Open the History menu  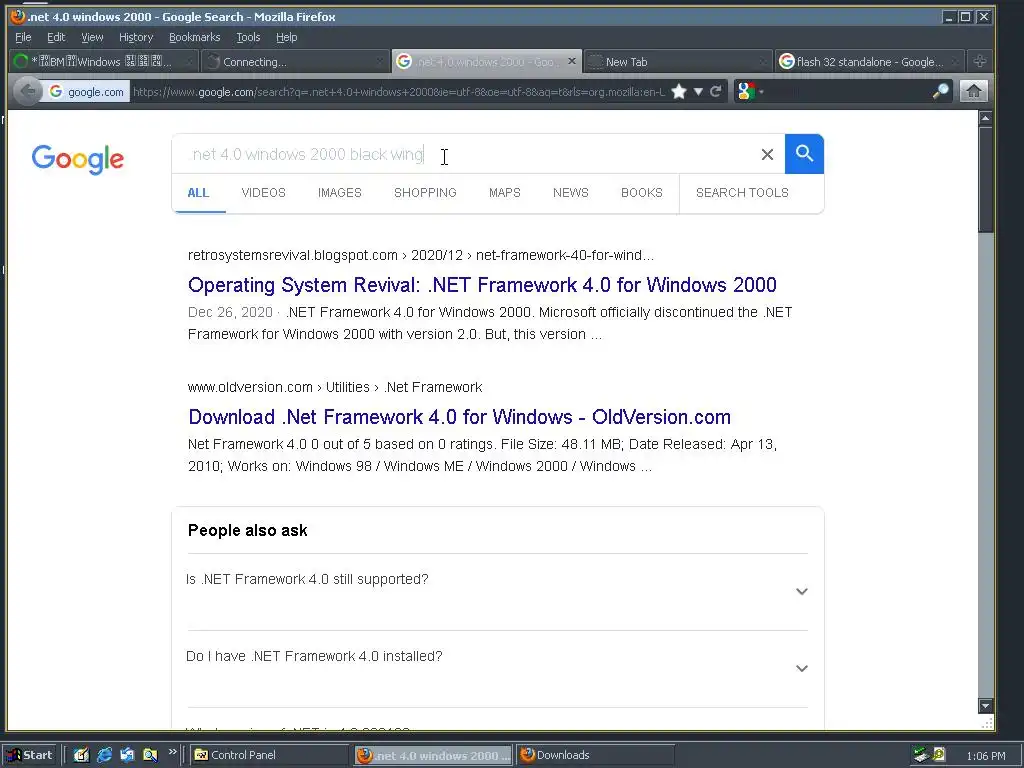coord(136,37)
